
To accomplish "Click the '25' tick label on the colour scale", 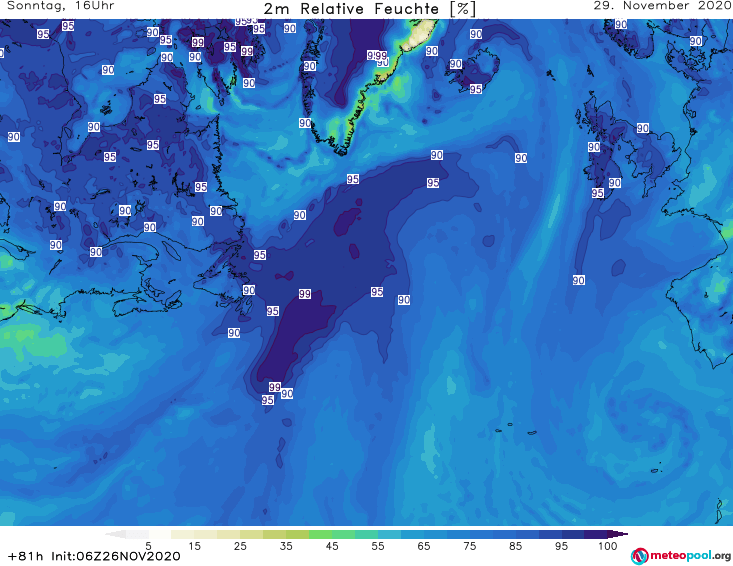I will pyautogui.click(x=240, y=546).
